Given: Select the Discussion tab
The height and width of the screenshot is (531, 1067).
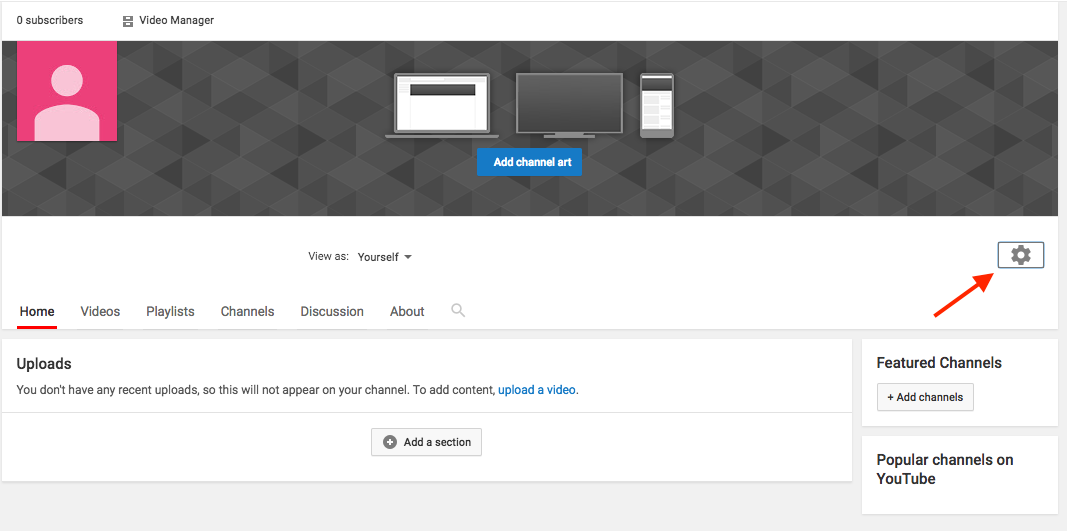Looking at the screenshot, I should tap(332, 312).
